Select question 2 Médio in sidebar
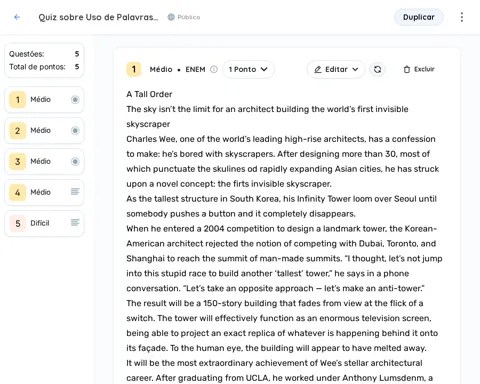480x384 pixels. point(44,131)
